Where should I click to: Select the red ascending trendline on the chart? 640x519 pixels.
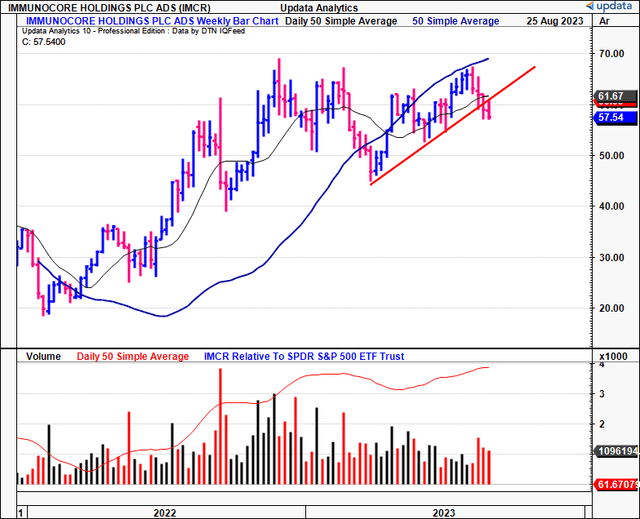tap(450, 130)
